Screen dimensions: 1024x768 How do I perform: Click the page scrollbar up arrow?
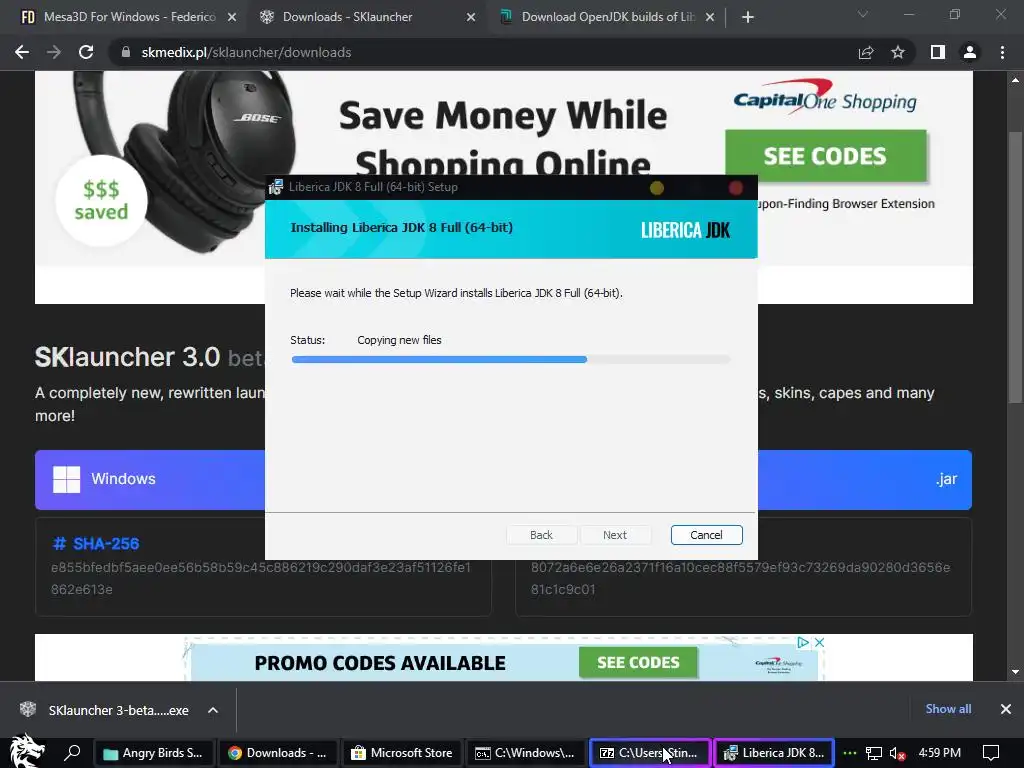[x=1015, y=80]
